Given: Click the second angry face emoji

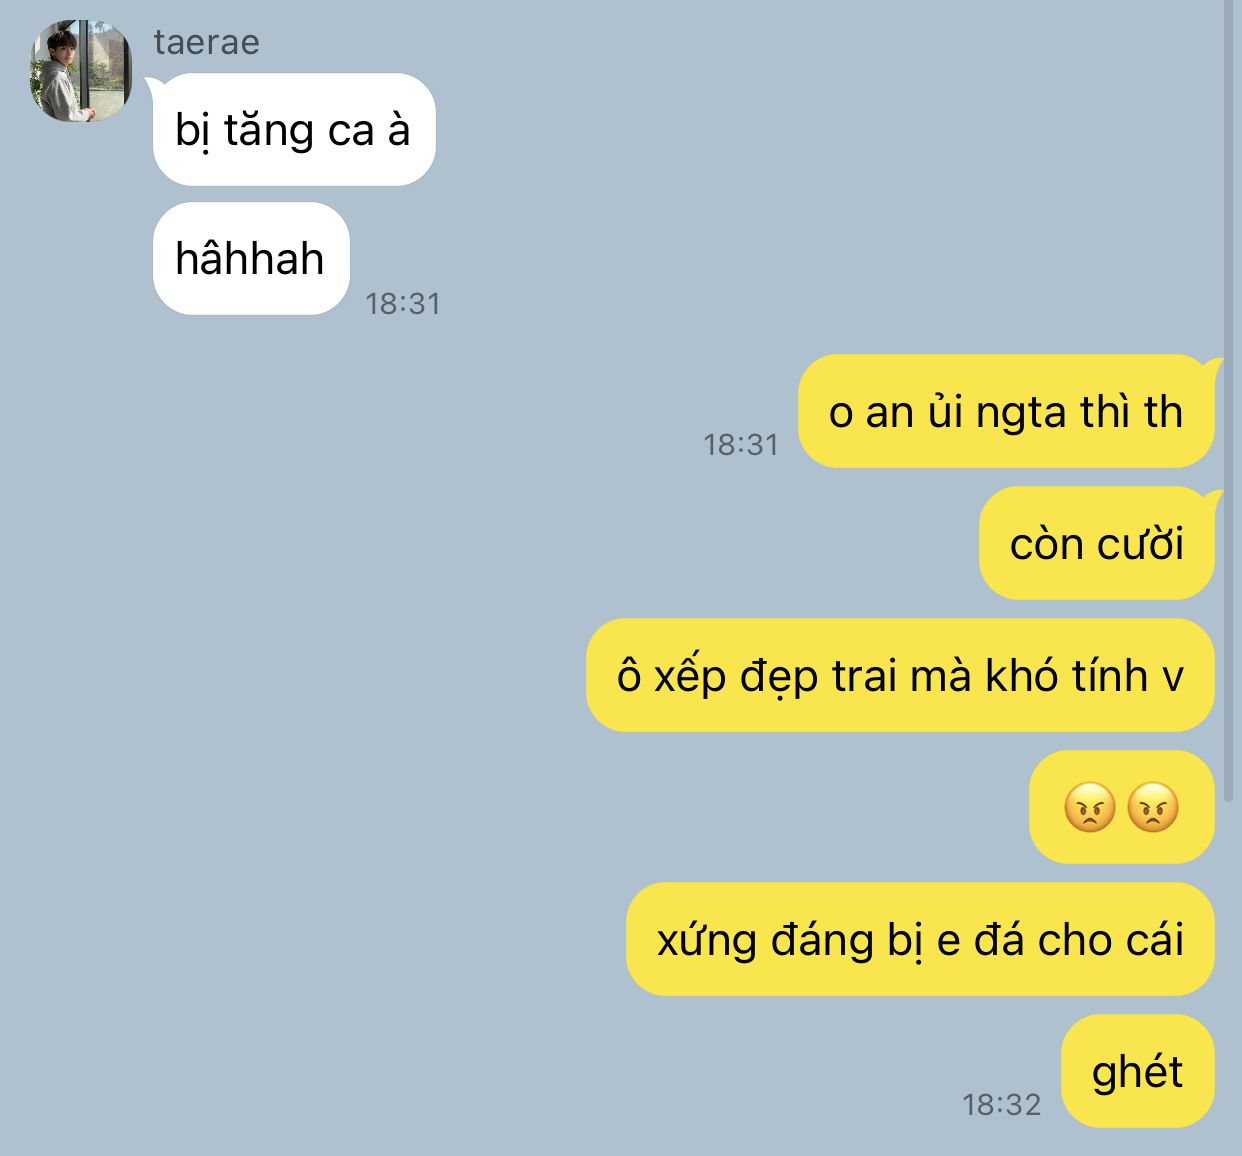Looking at the screenshot, I should [x=1153, y=808].
